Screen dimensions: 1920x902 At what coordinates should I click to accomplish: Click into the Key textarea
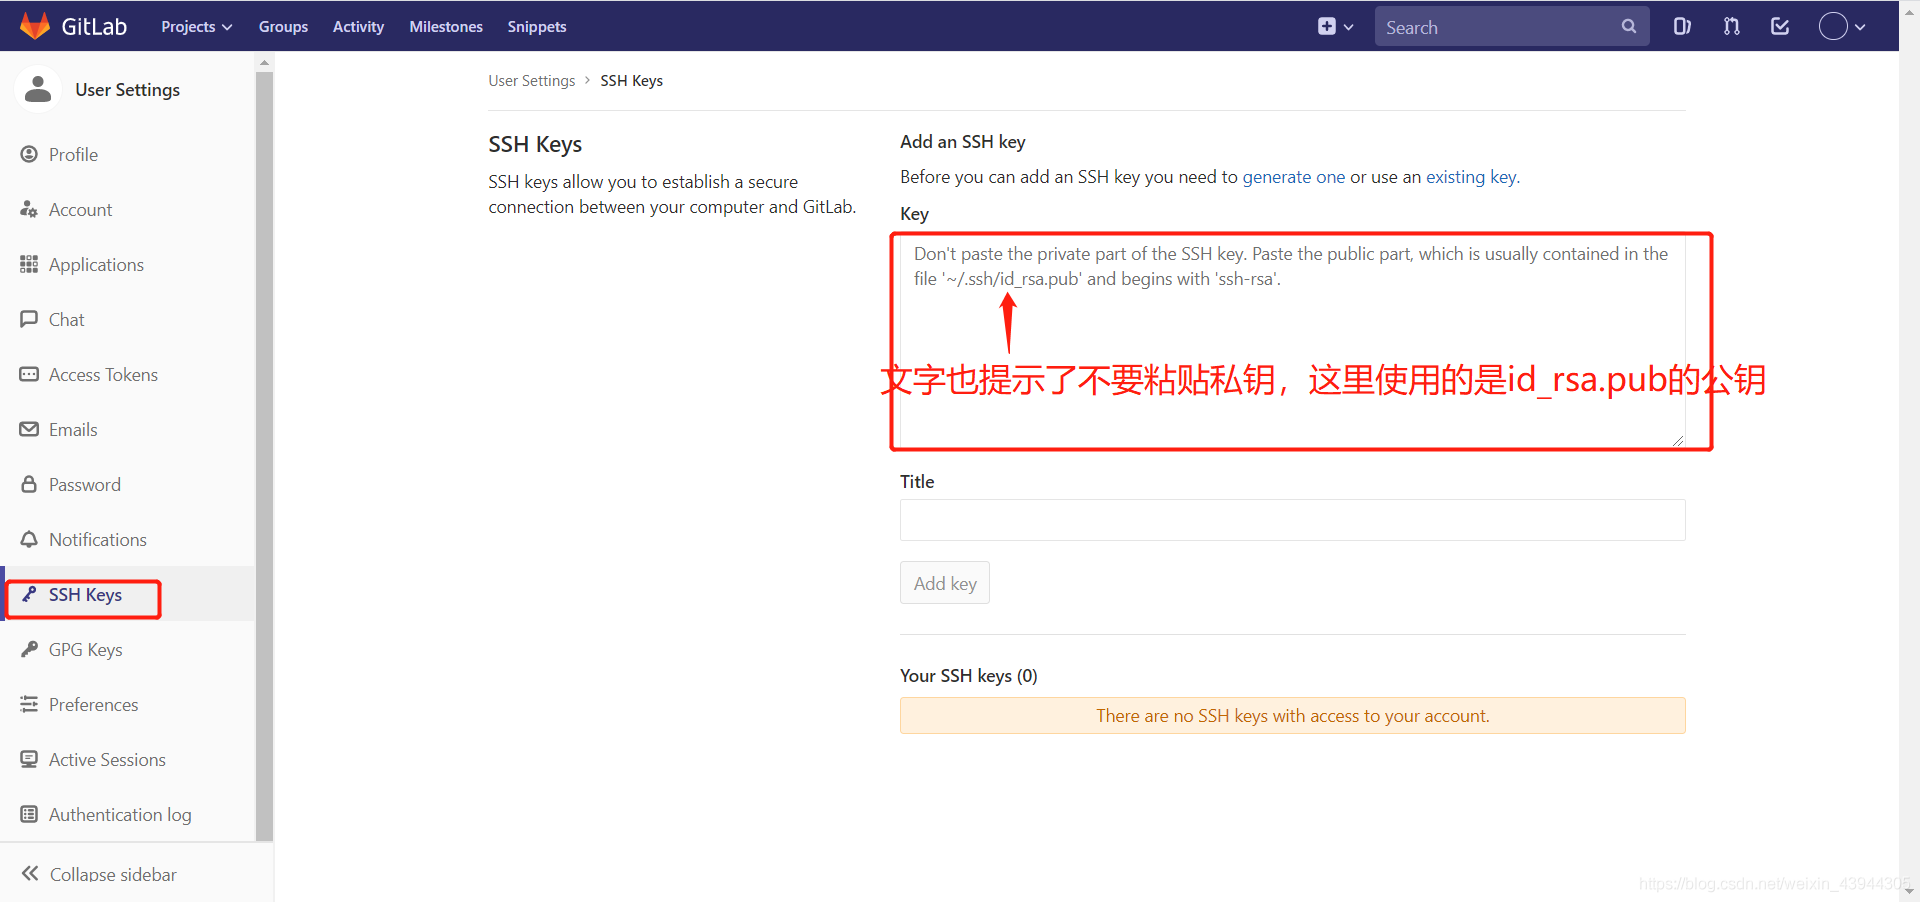[x=1292, y=340]
